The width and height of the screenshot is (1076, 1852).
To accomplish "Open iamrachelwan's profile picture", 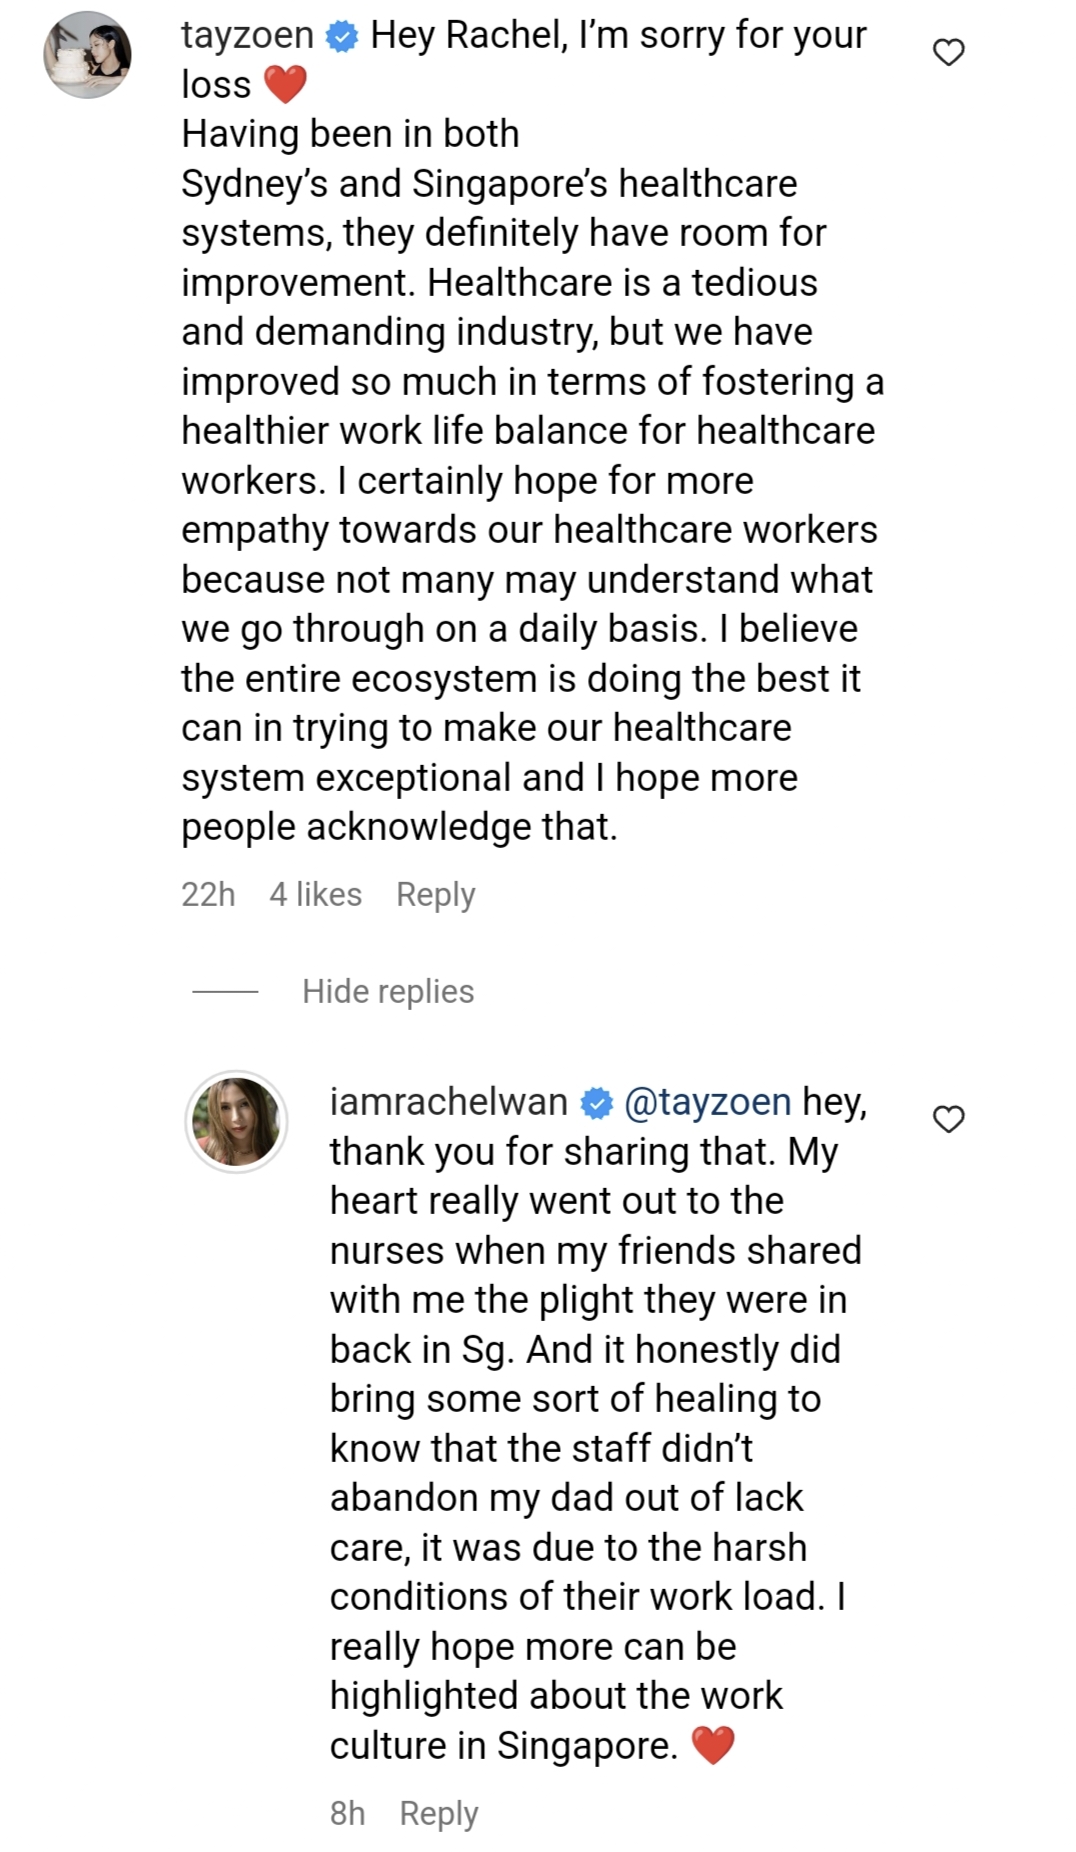I will point(237,1121).
